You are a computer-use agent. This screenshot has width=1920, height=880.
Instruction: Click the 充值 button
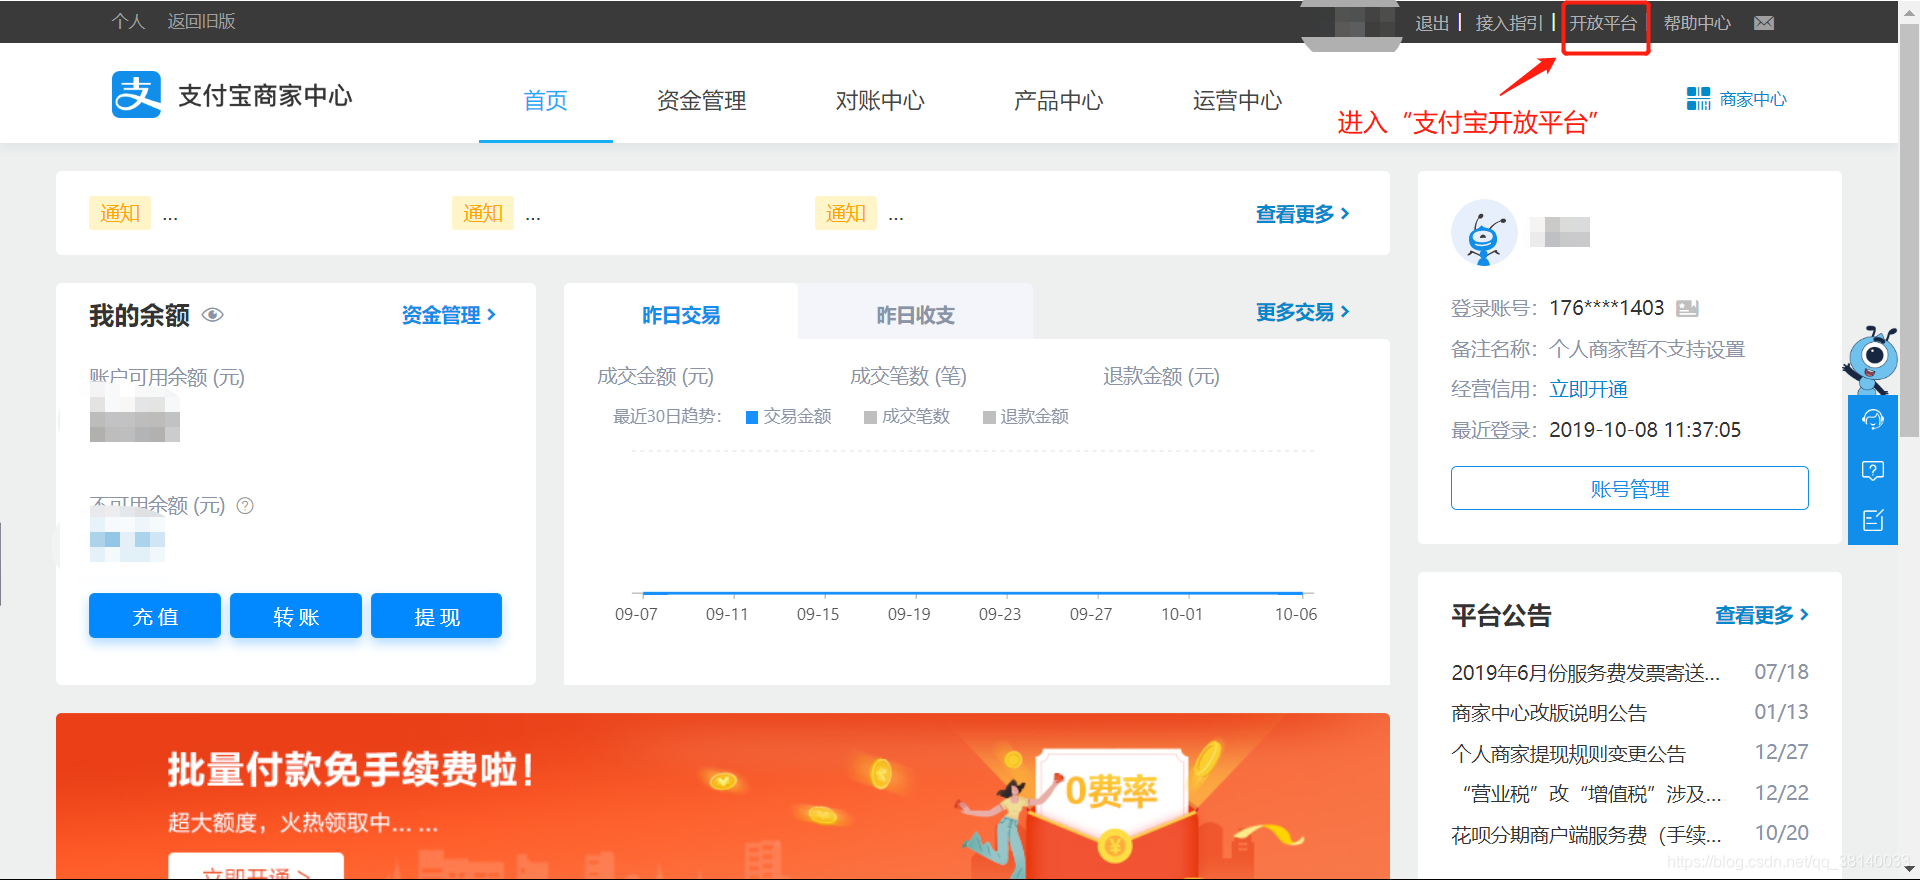point(155,616)
